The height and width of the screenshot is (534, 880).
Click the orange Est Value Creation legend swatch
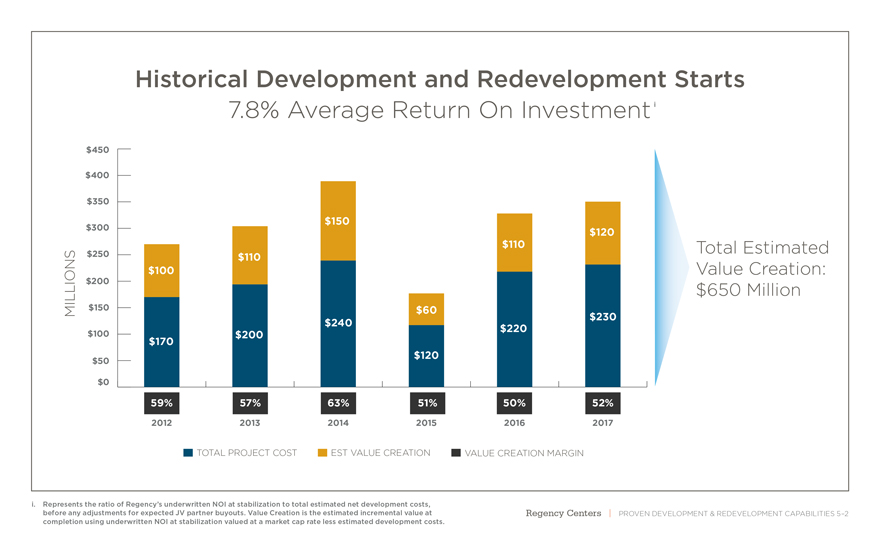click(x=322, y=453)
